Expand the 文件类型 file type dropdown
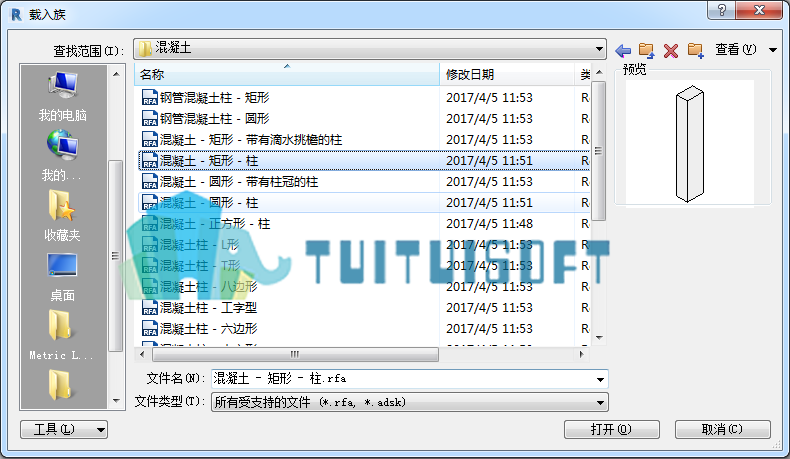790x459 pixels. pyautogui.click(x=600, y=403)
